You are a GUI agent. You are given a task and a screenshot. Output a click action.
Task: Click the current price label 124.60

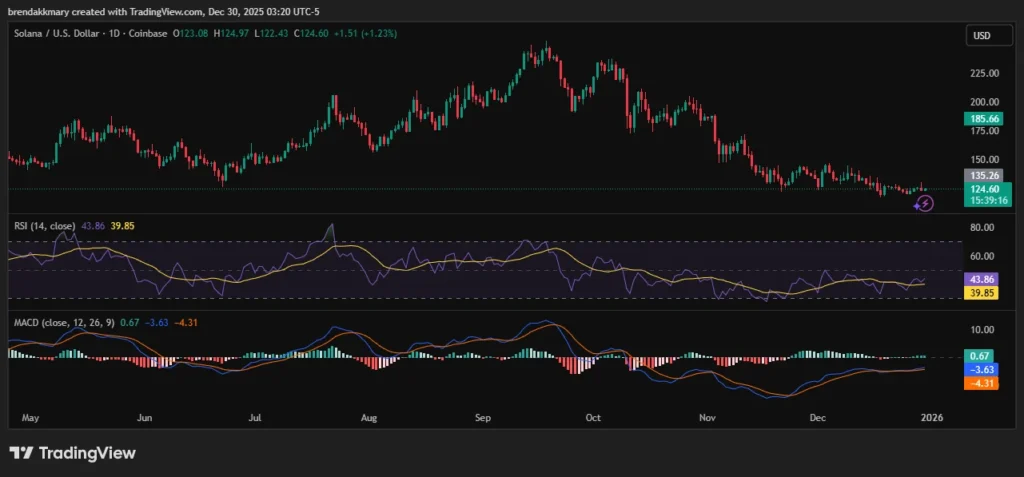tap(984, 188)
